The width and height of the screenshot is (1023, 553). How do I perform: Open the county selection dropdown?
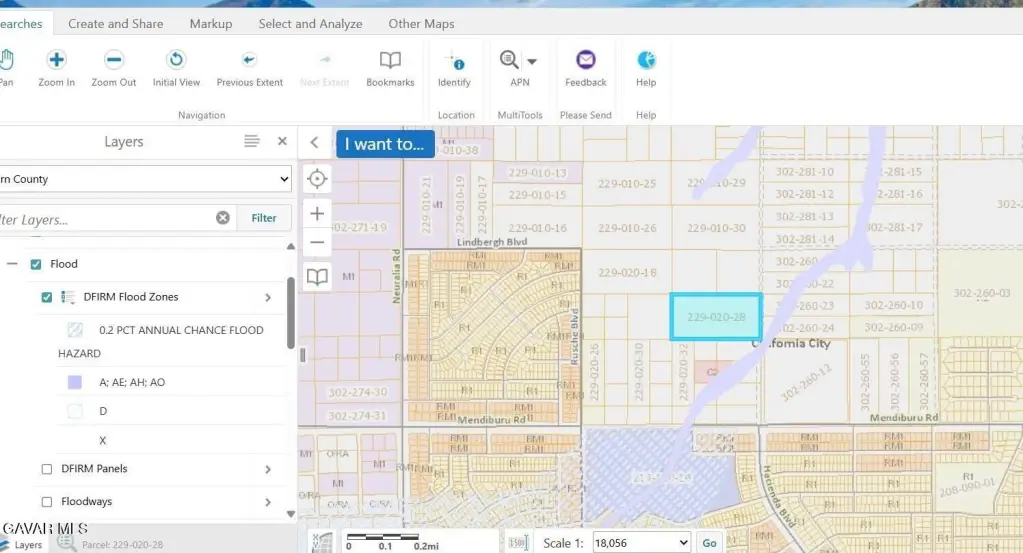pyautogui.click(x=145, y=179)
